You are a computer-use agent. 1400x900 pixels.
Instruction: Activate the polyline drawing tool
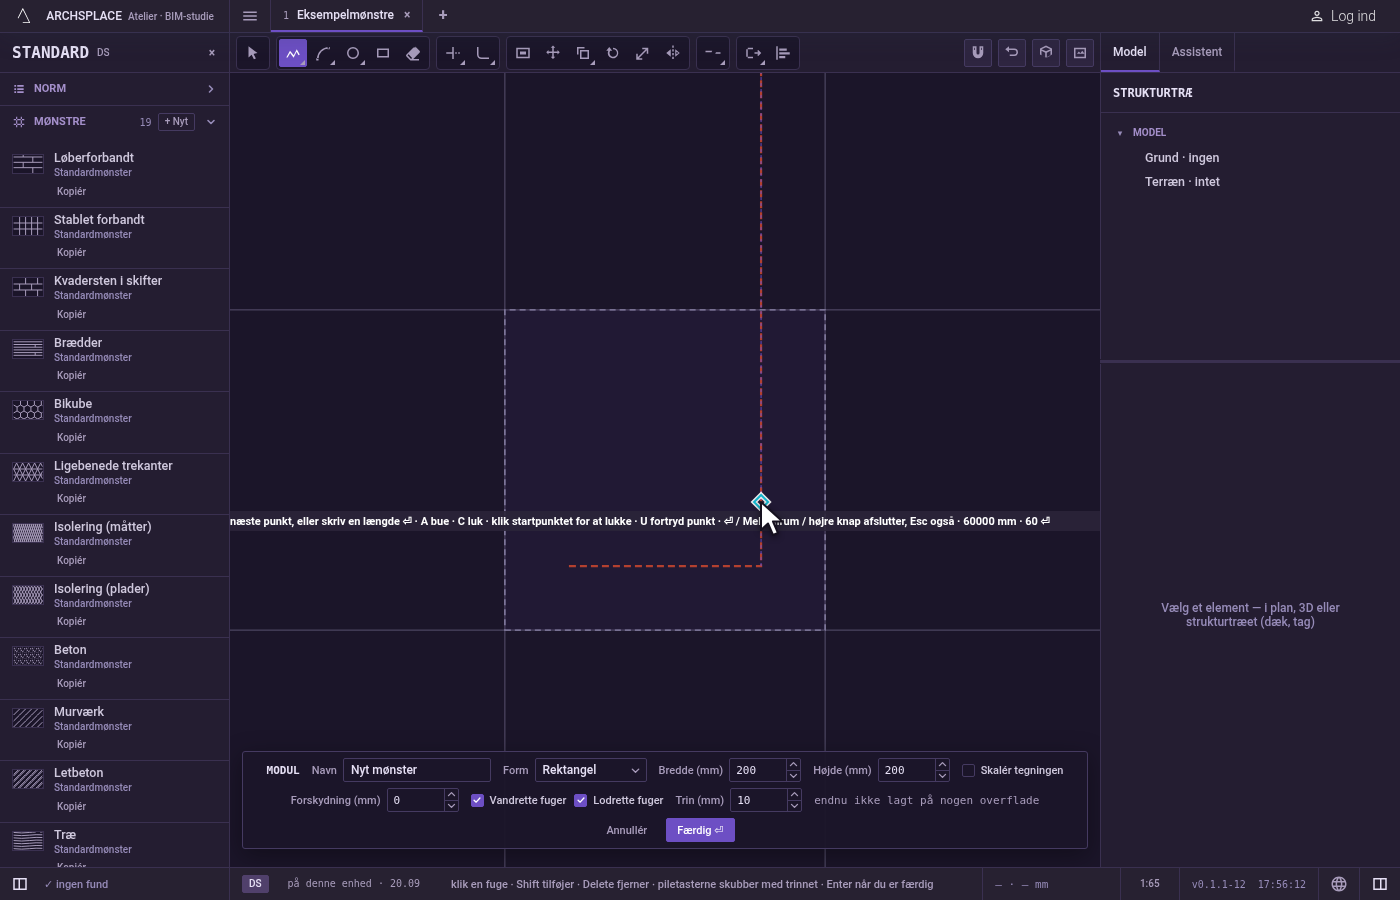[x=293, y=53]
